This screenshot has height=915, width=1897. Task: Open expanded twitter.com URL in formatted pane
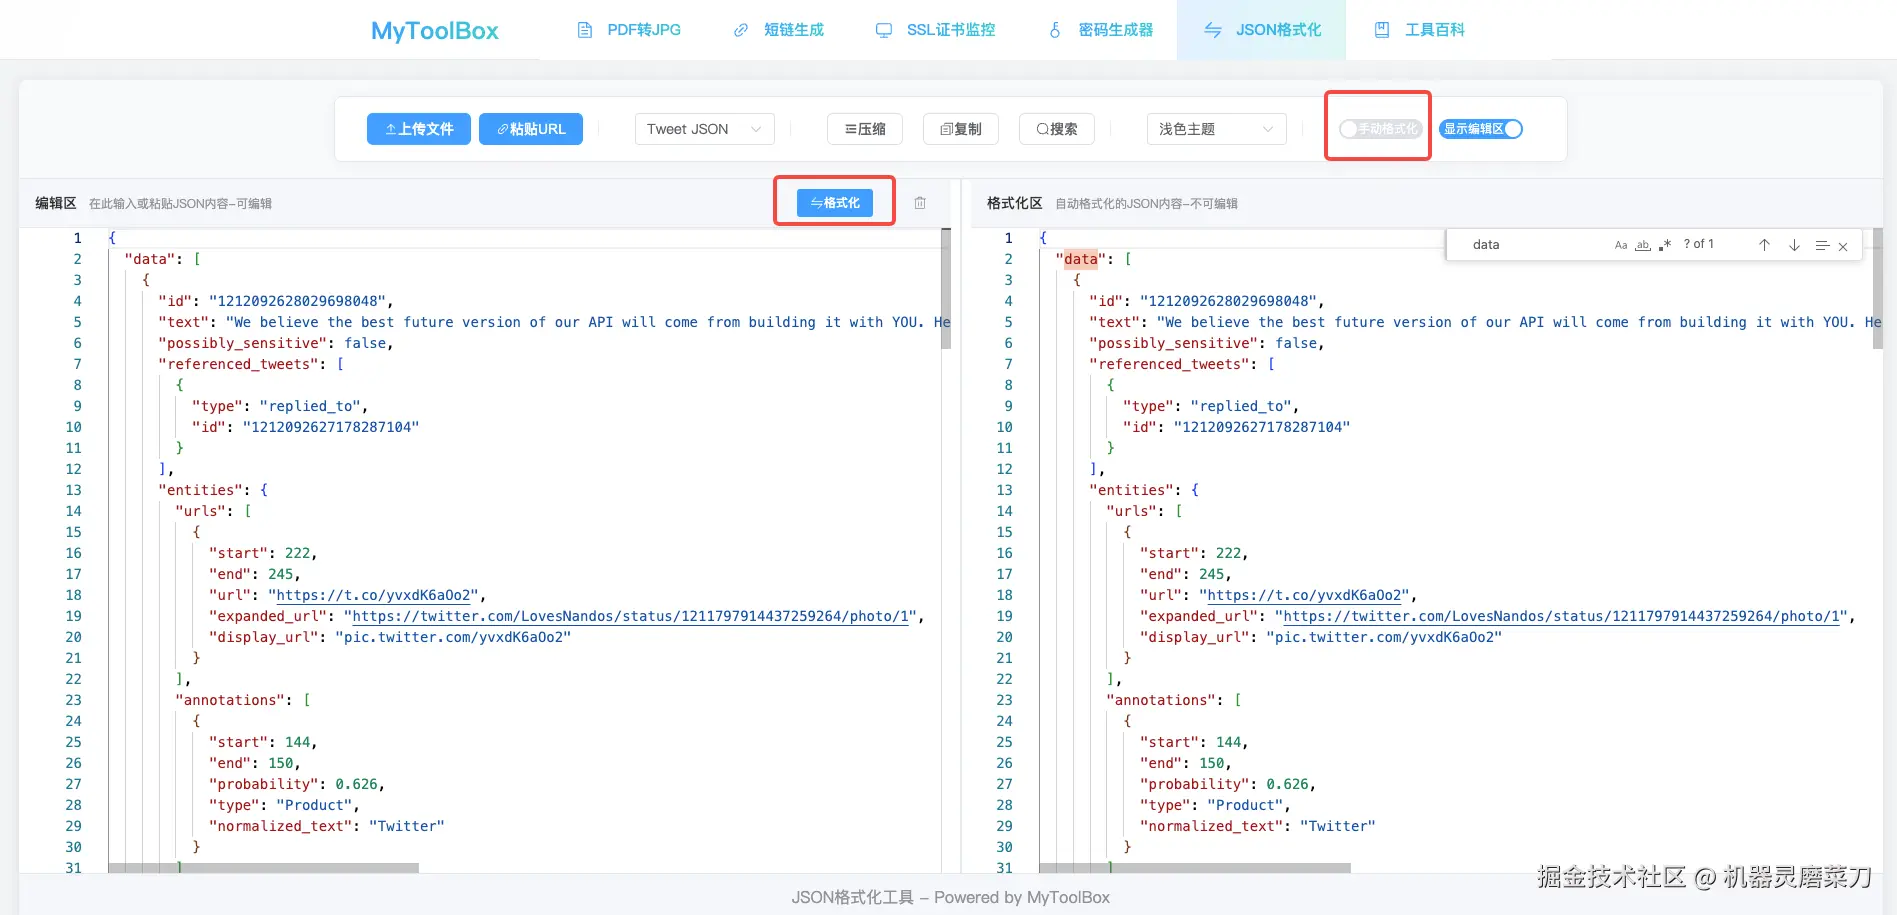(1562, 616)
